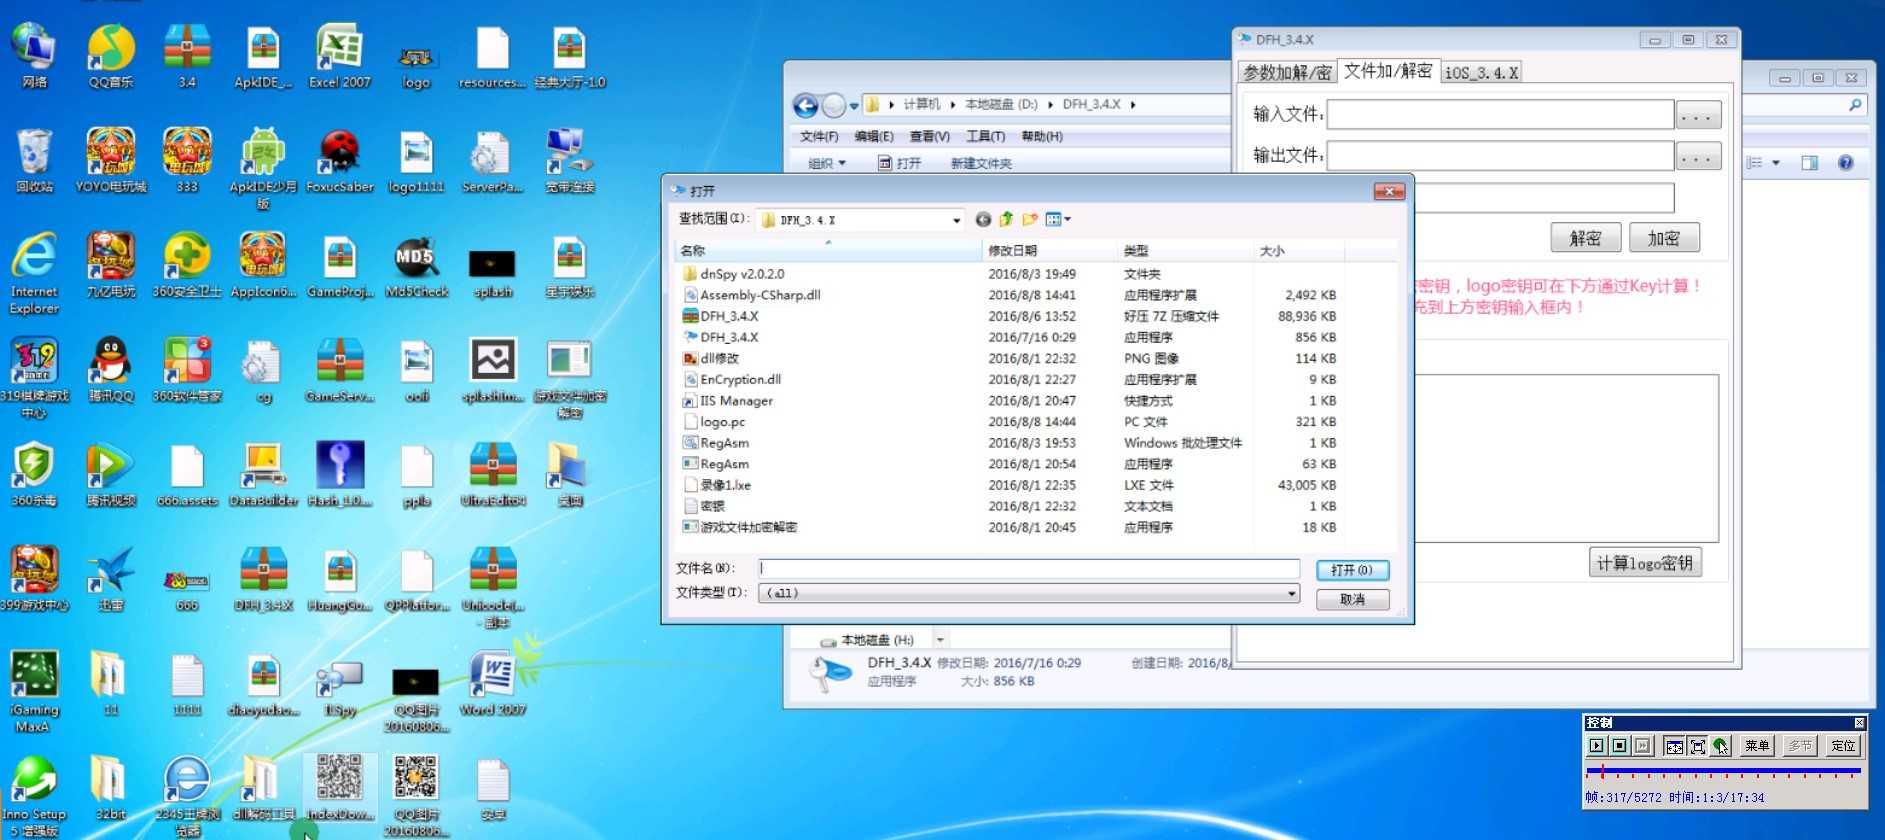Open the Word 2007 desktop shortcut
The width and height of the screenshot is (1885, 840).
(493, 683)
